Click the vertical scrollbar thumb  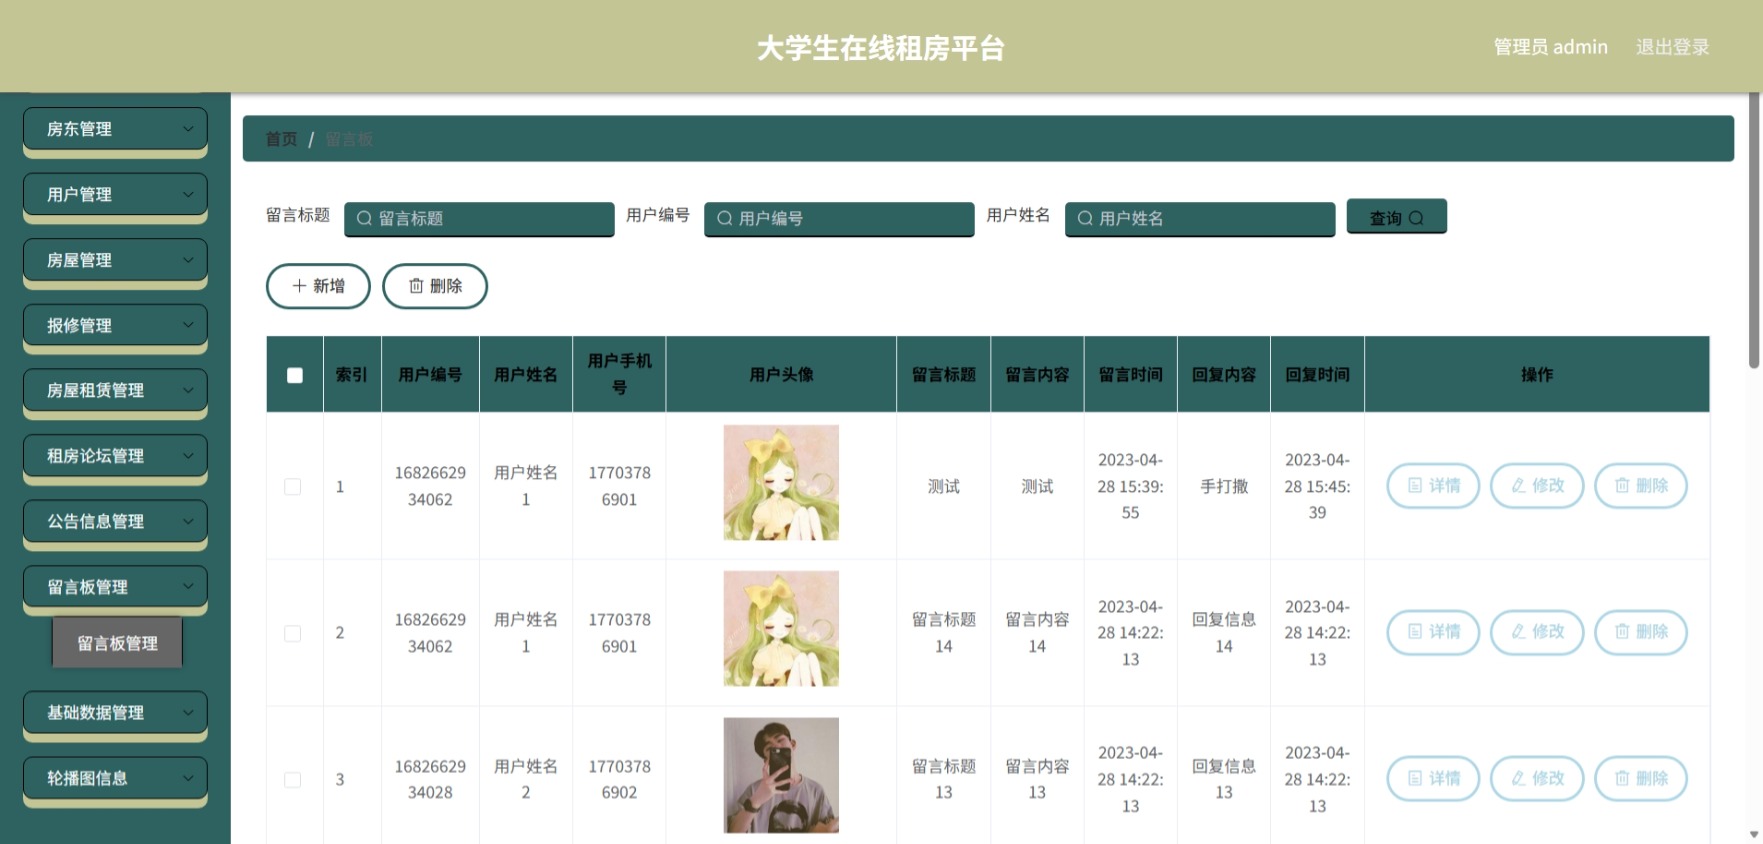1754,230
